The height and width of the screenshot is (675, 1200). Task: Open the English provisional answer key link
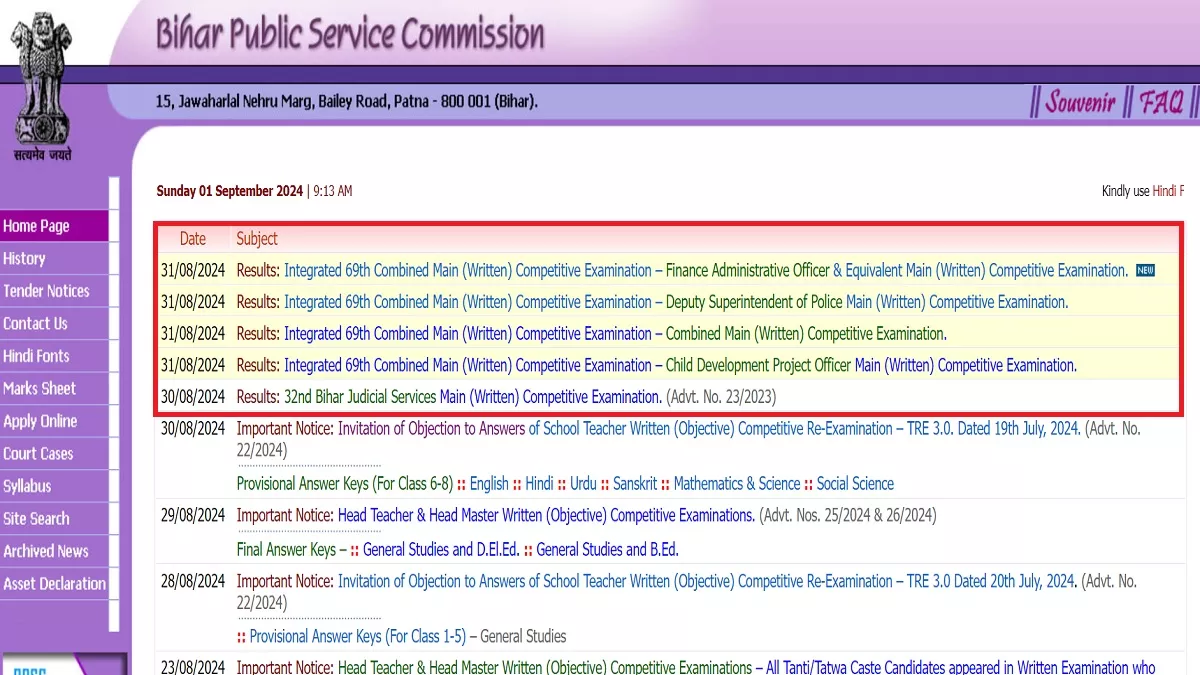click(x=489, y=484)
